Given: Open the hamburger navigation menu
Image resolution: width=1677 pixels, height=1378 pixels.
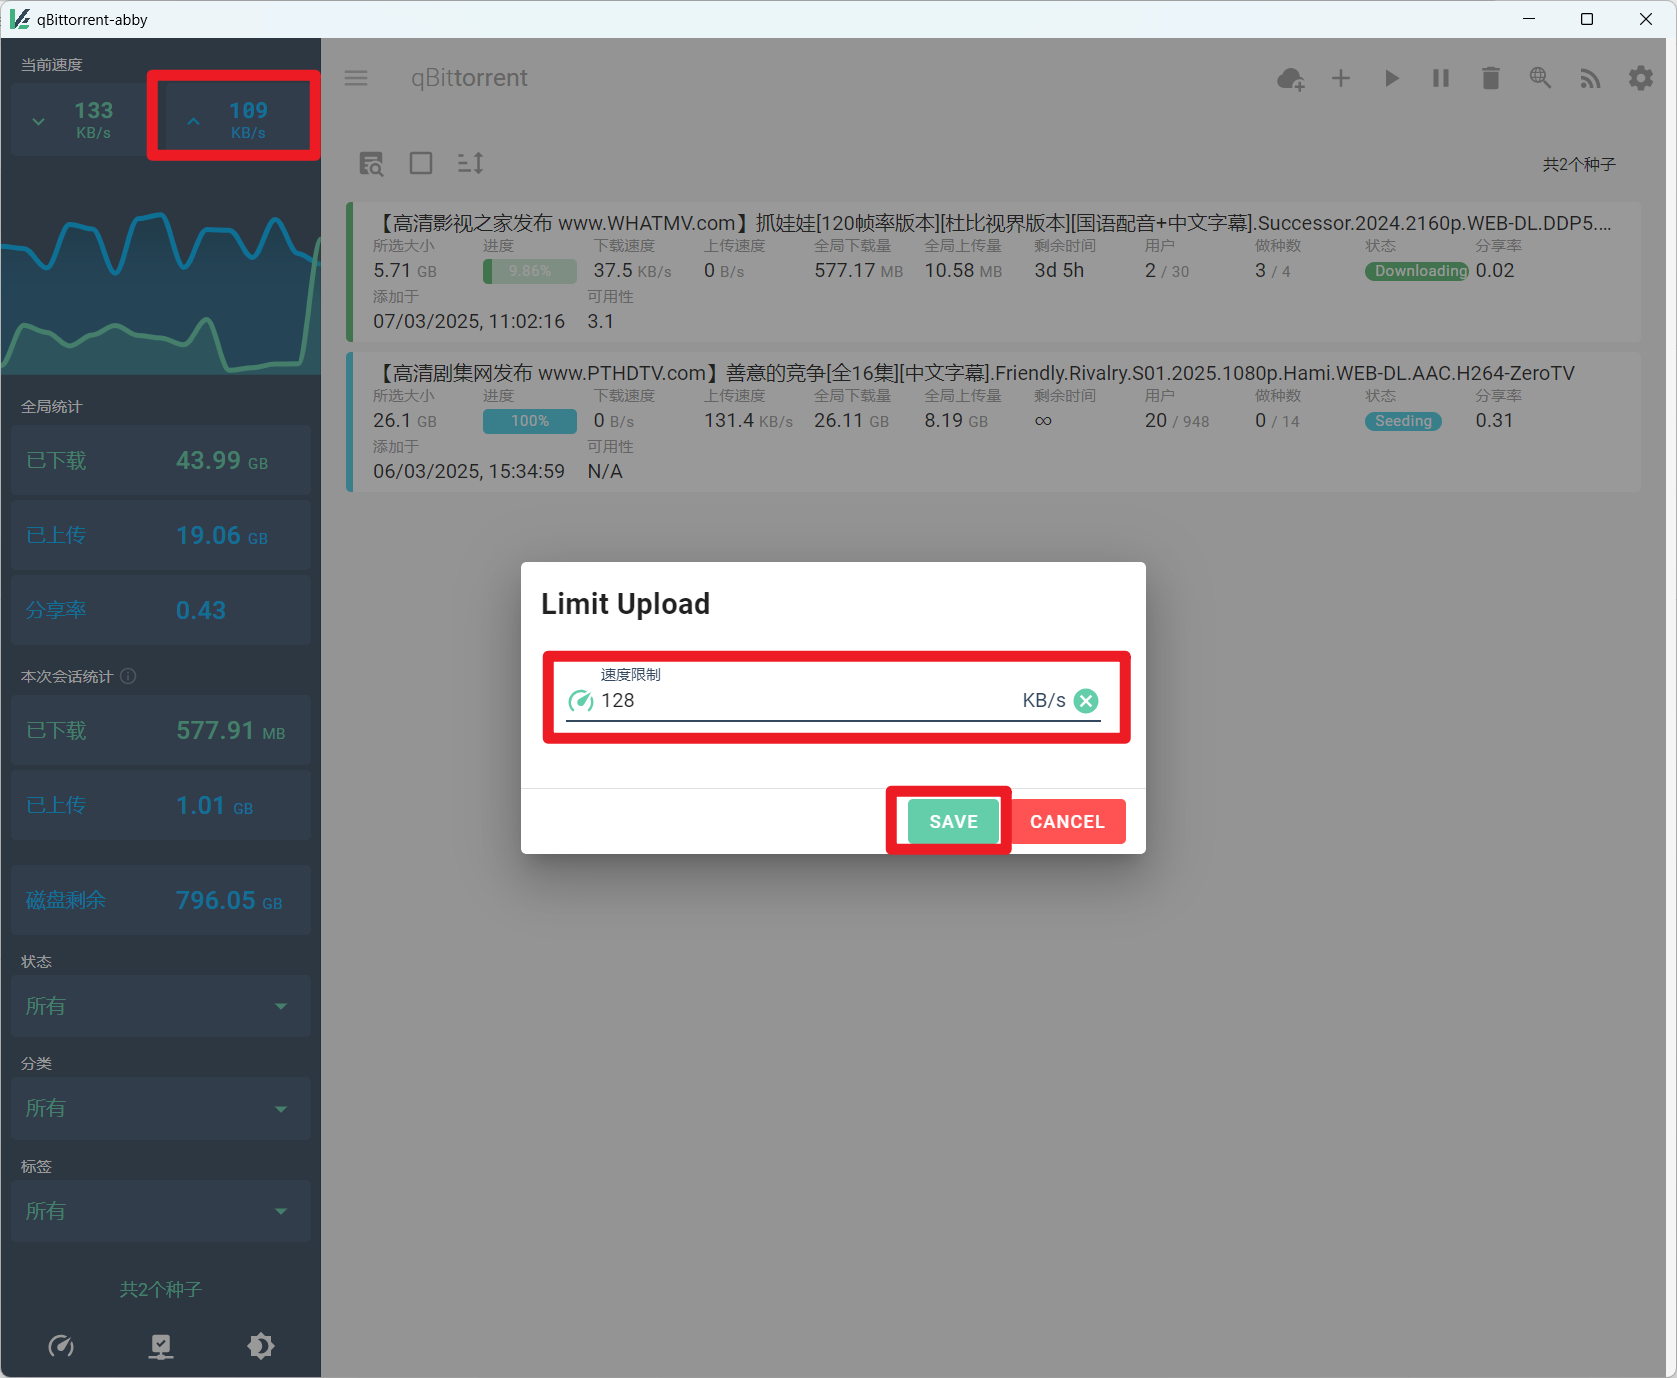Looking at the screenshot, I should point(356,78).
